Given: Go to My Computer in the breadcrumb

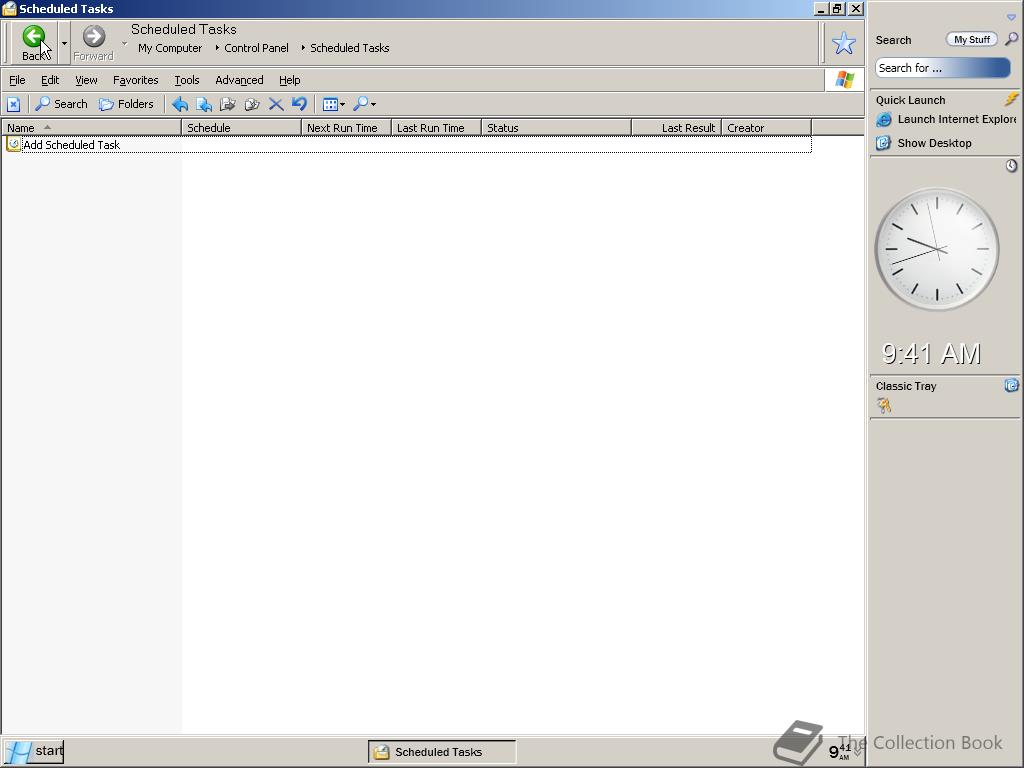Looking at the screenshot, I should (170, 48).
